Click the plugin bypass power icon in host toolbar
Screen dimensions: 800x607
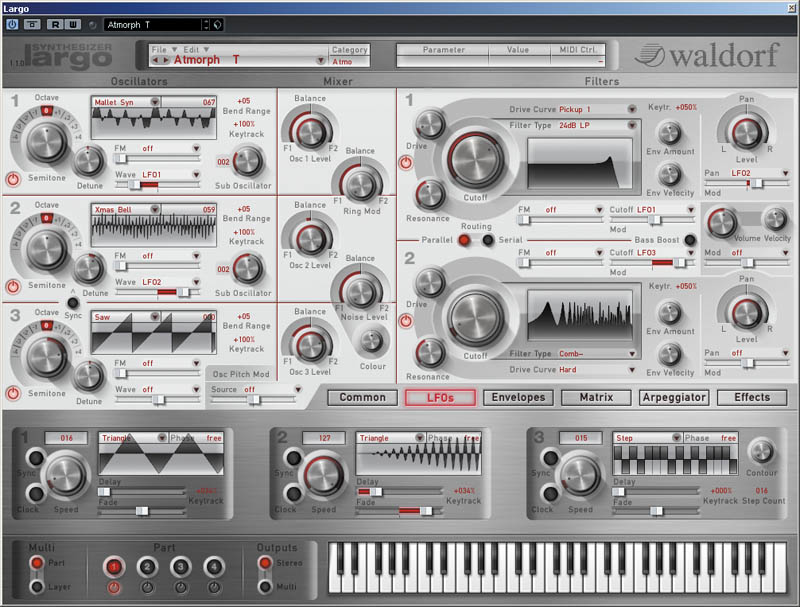pyautogui.click(x=12, y=24)
